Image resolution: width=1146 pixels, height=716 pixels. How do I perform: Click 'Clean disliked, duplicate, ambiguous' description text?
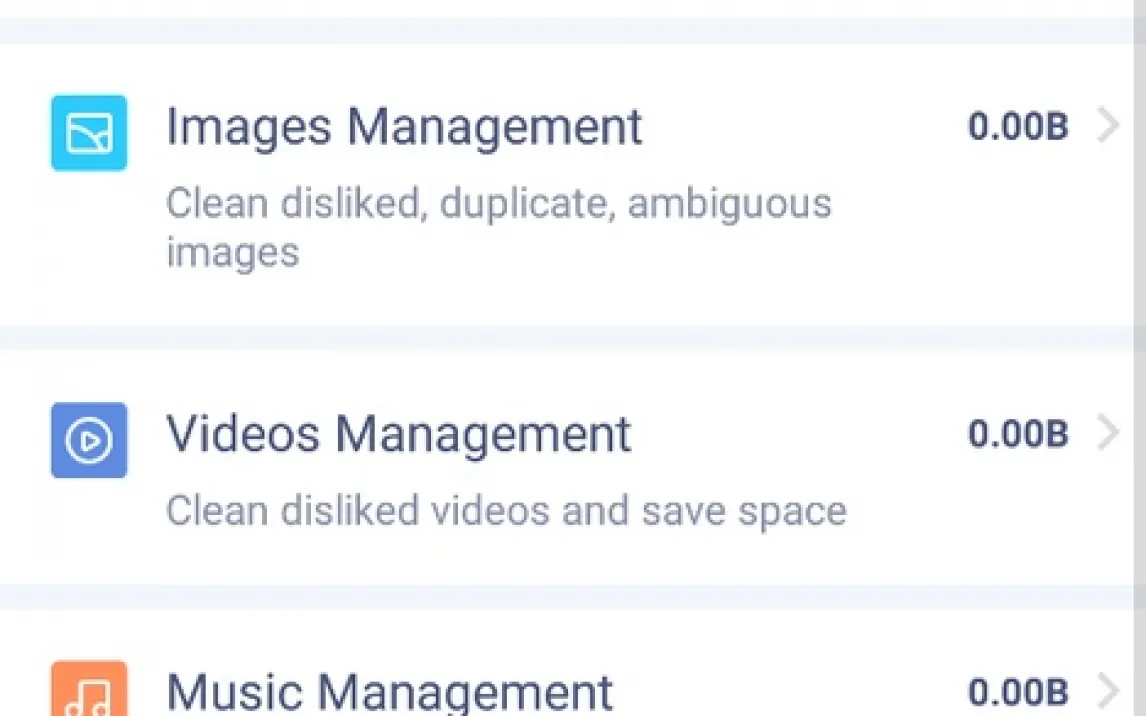[498, 203]
